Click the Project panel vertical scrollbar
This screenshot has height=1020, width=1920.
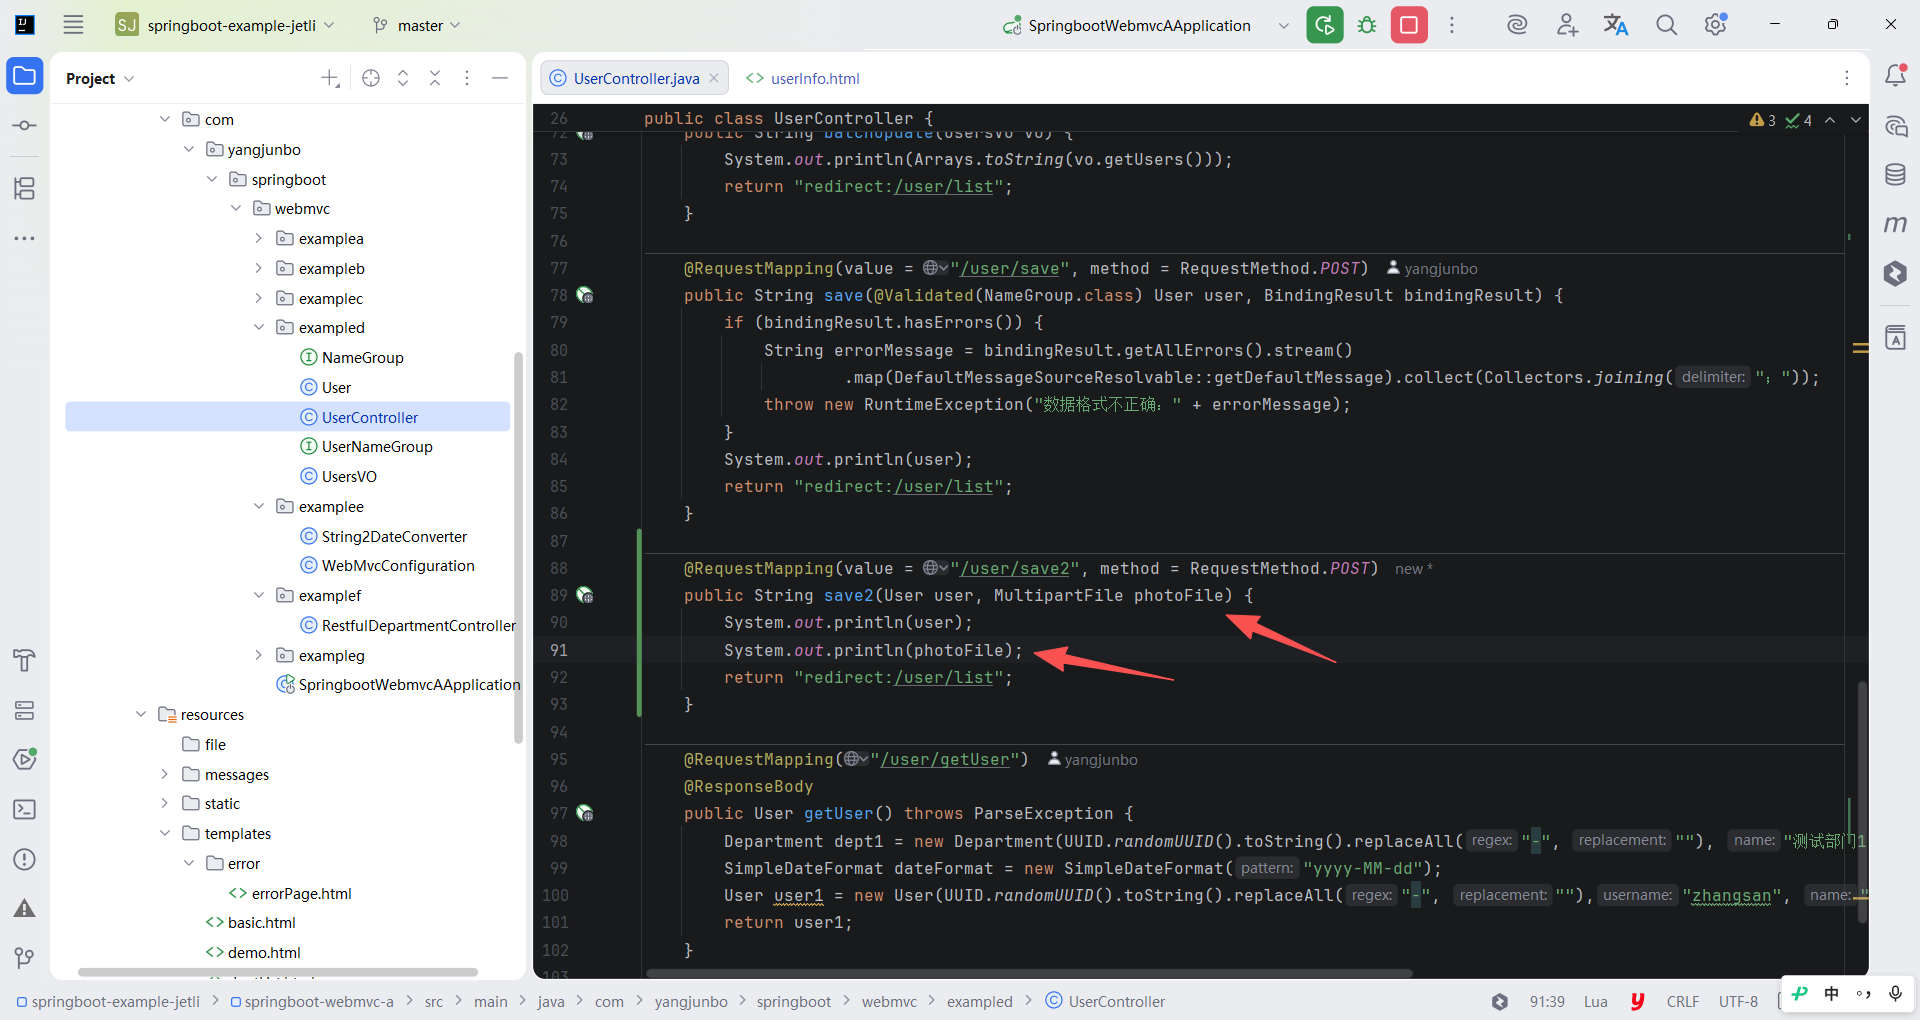518,548
